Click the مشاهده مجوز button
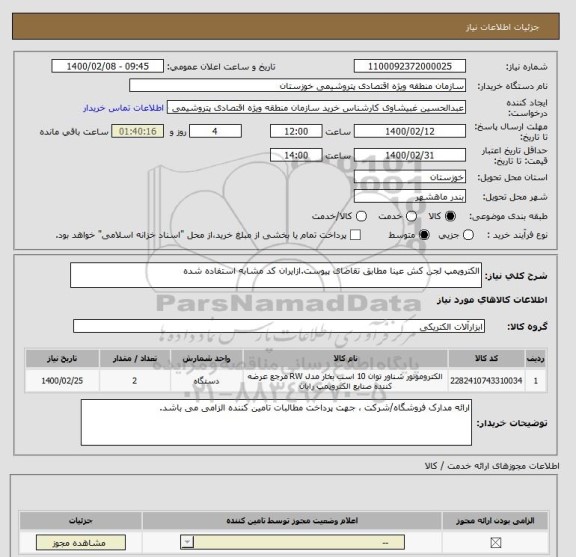 (x=81, y=543)
